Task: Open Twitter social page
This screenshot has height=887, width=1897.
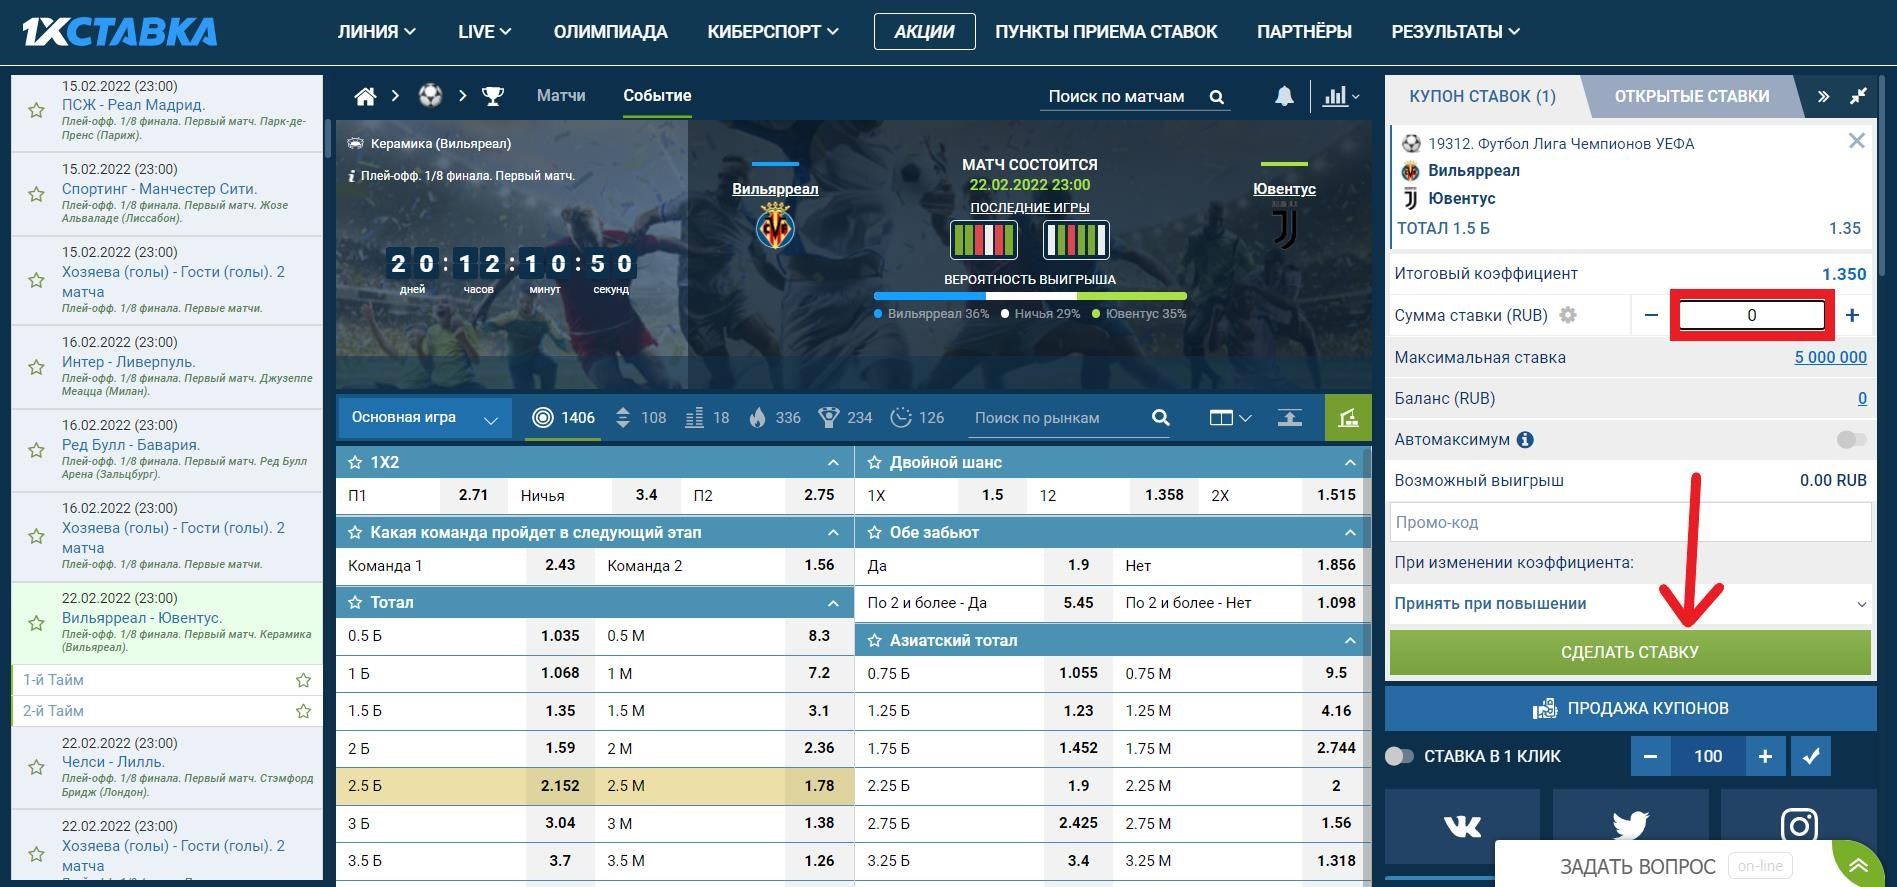Action: (x=1630, y=826)
